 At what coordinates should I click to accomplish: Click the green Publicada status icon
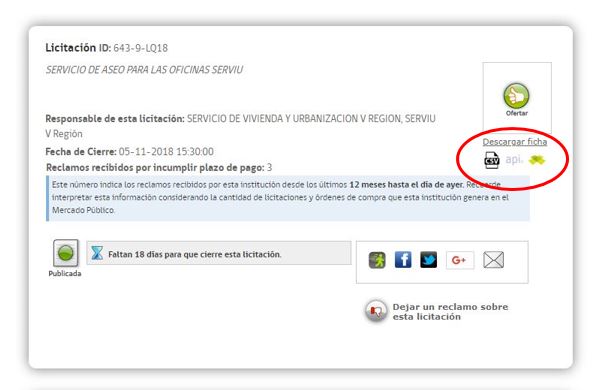point(65,253)
